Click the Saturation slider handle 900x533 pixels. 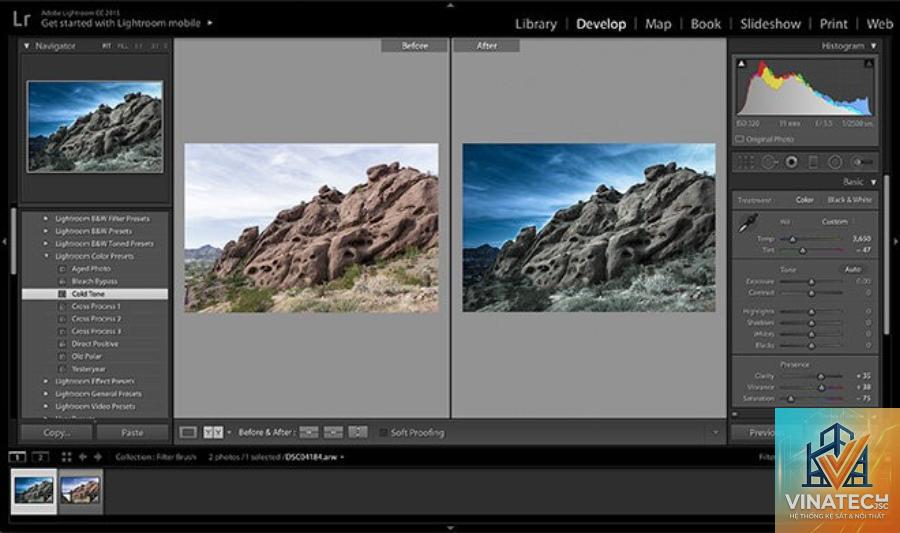coord(790,398)
